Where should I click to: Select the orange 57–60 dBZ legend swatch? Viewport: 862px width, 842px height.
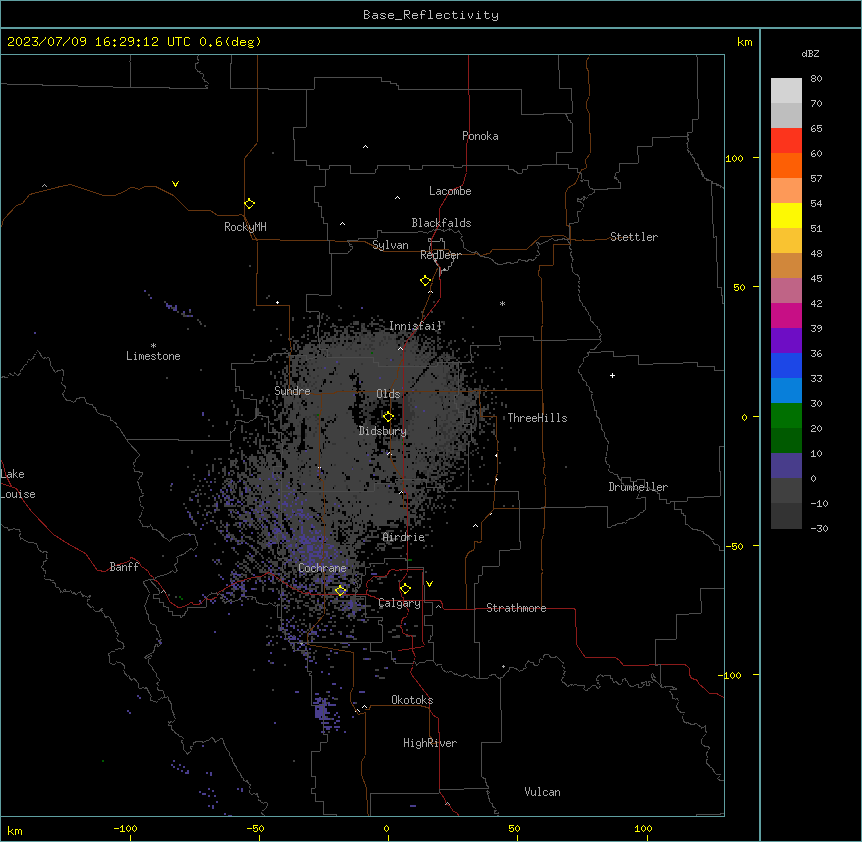click(786, 165)
